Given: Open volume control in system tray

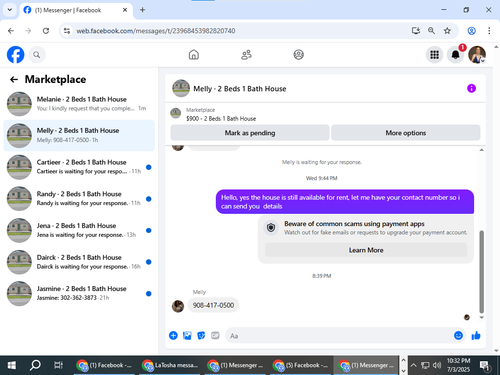Looking at the screenshot, I should (x=437, y=365).
